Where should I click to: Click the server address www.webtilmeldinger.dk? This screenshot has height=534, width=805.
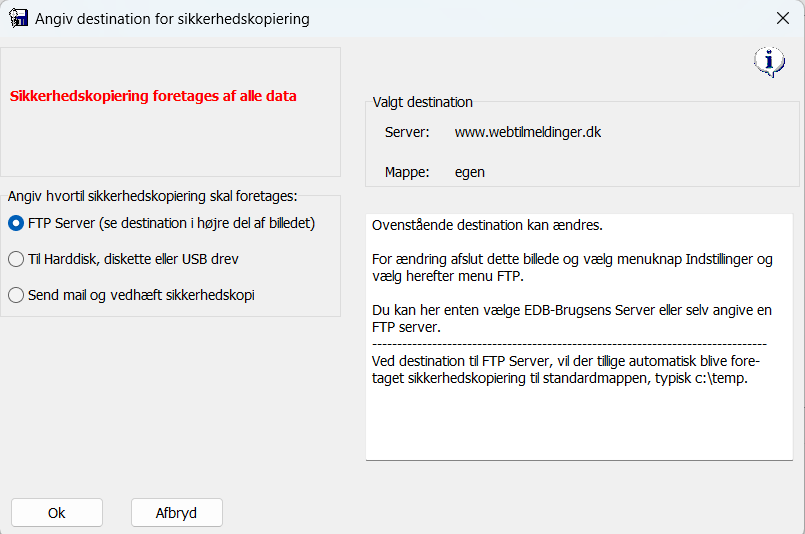tap(528, 132)
